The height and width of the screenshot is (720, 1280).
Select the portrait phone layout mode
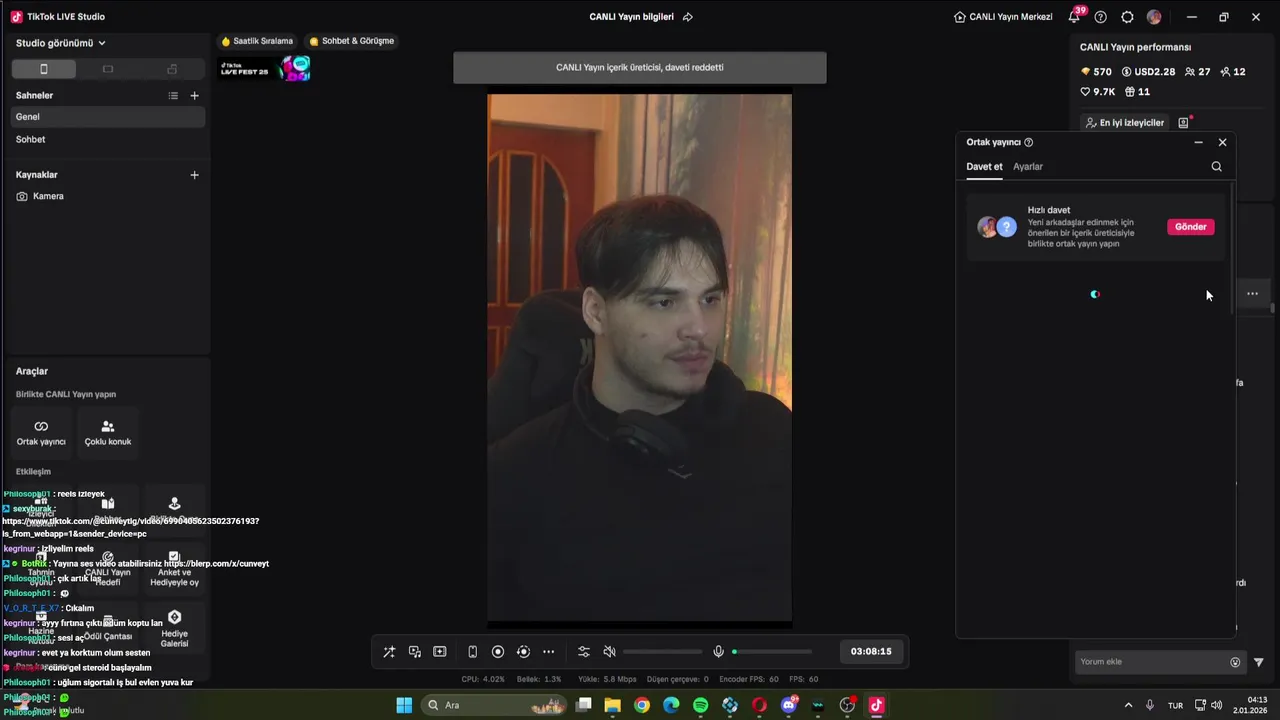pos(43,69)
